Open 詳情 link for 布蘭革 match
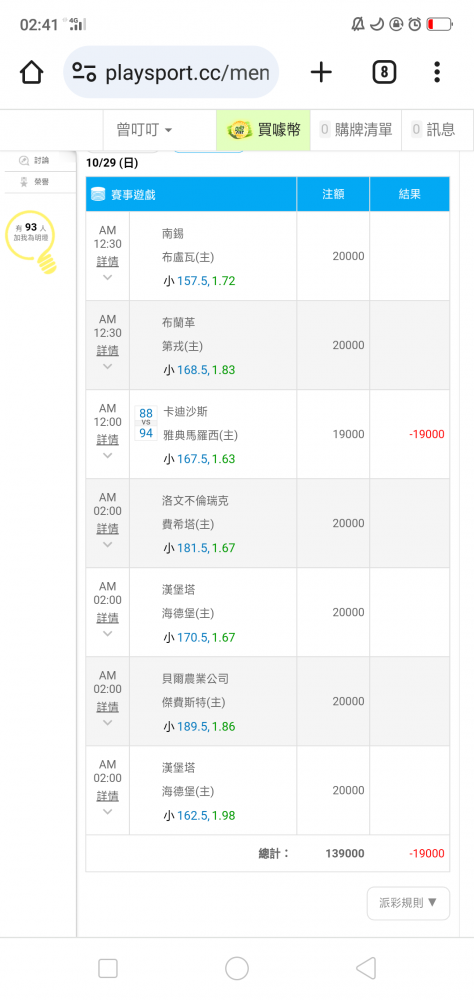The image size is (474, 1000). coord(107,351)
